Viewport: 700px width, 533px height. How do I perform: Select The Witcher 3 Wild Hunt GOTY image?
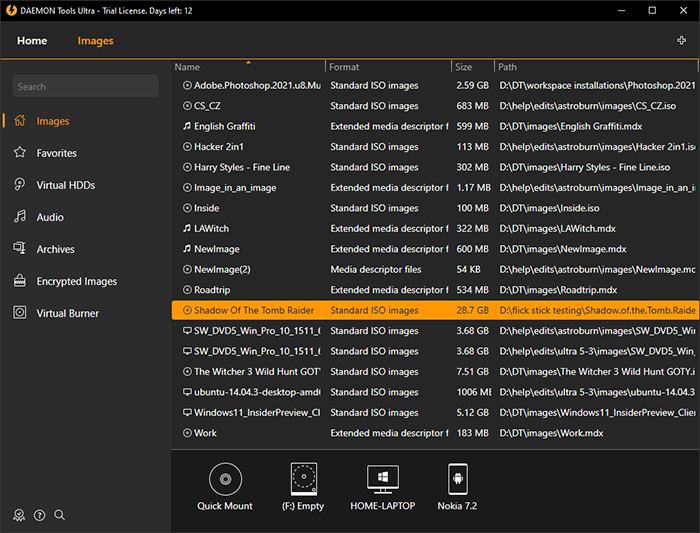pos(257,372)
